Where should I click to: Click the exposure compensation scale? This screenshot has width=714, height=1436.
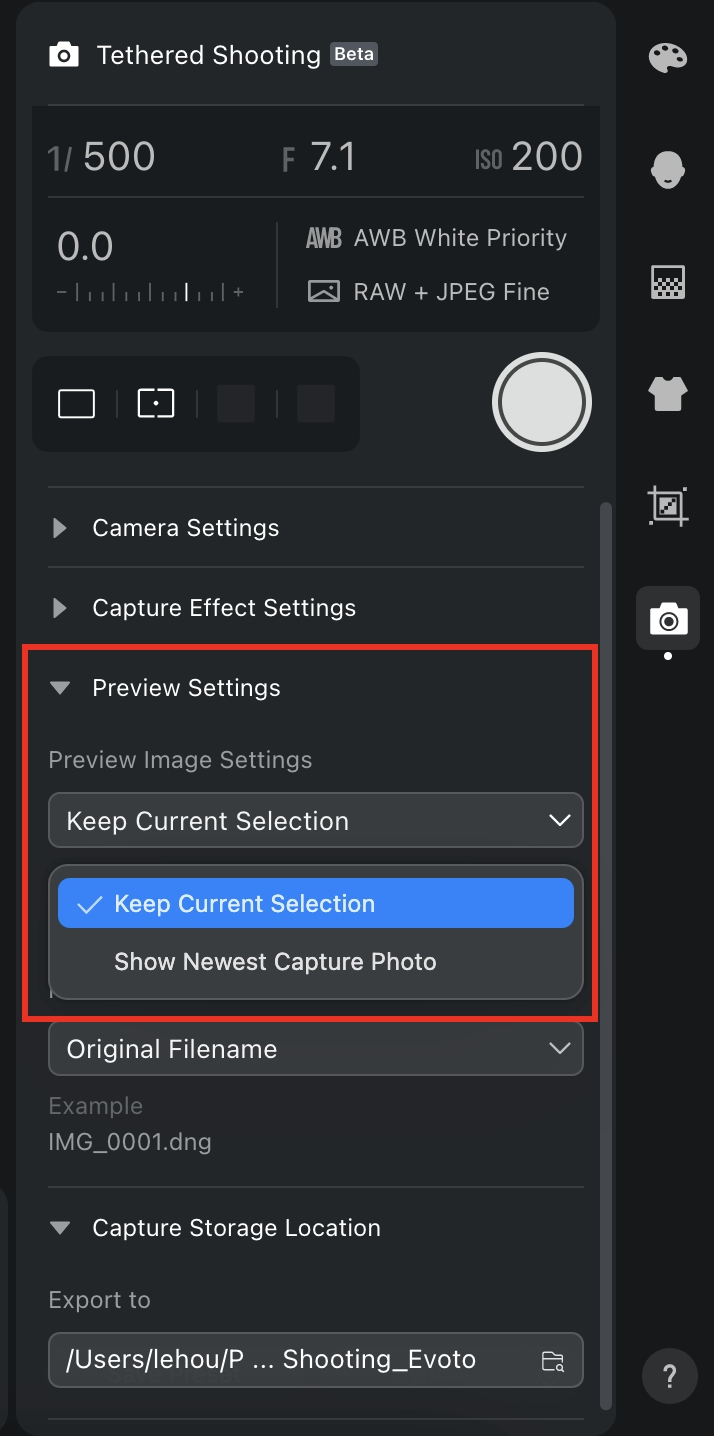point(150,293)
